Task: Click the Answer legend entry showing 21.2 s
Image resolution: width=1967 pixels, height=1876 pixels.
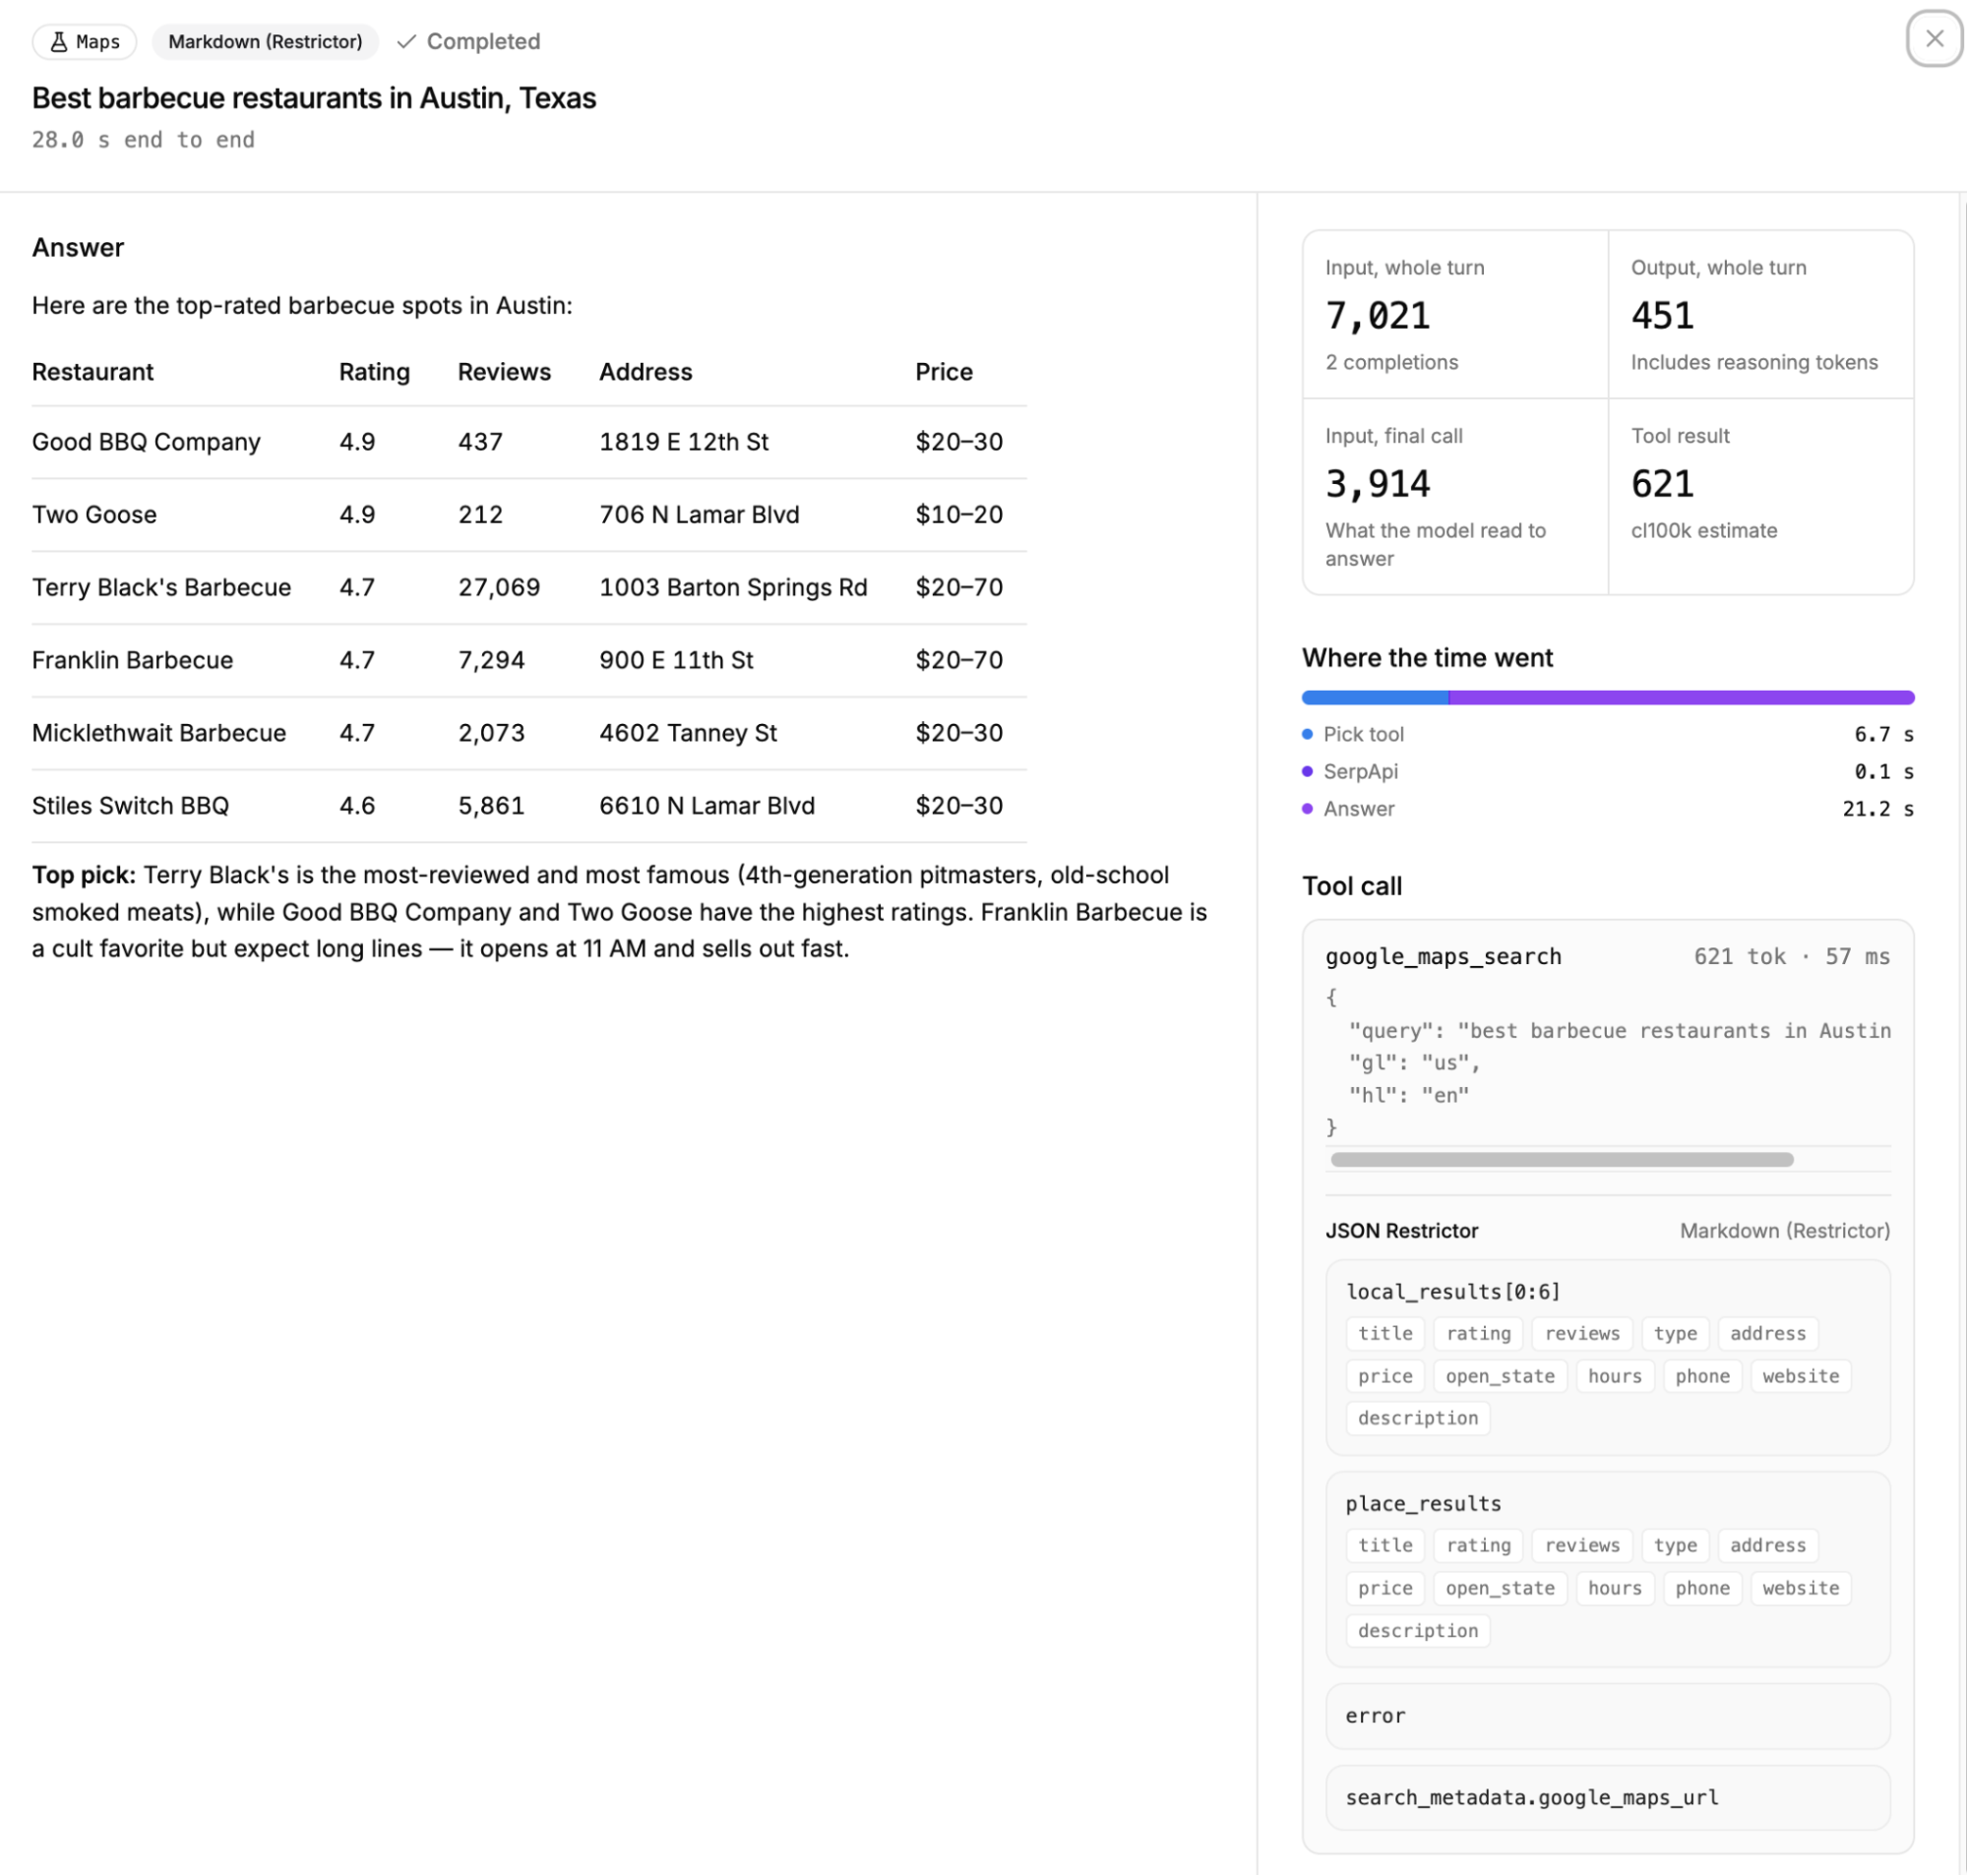Action: pyautogui.click(x=1607, y=808)
